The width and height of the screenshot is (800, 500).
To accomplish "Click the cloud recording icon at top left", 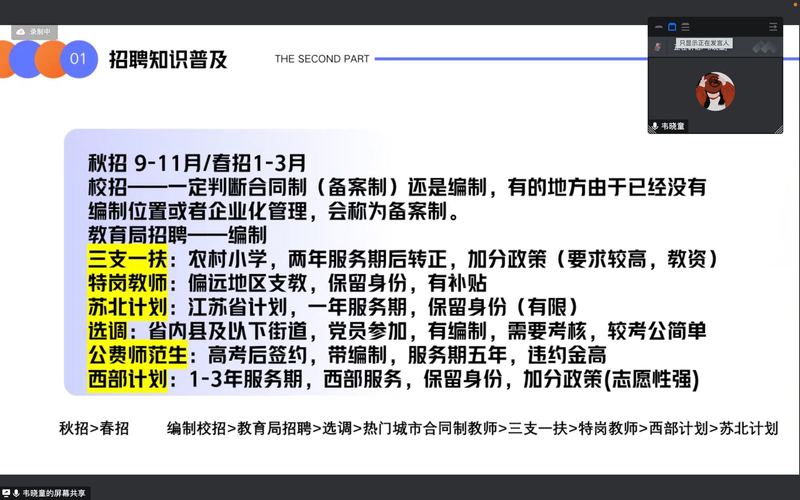I will [21, 32].
